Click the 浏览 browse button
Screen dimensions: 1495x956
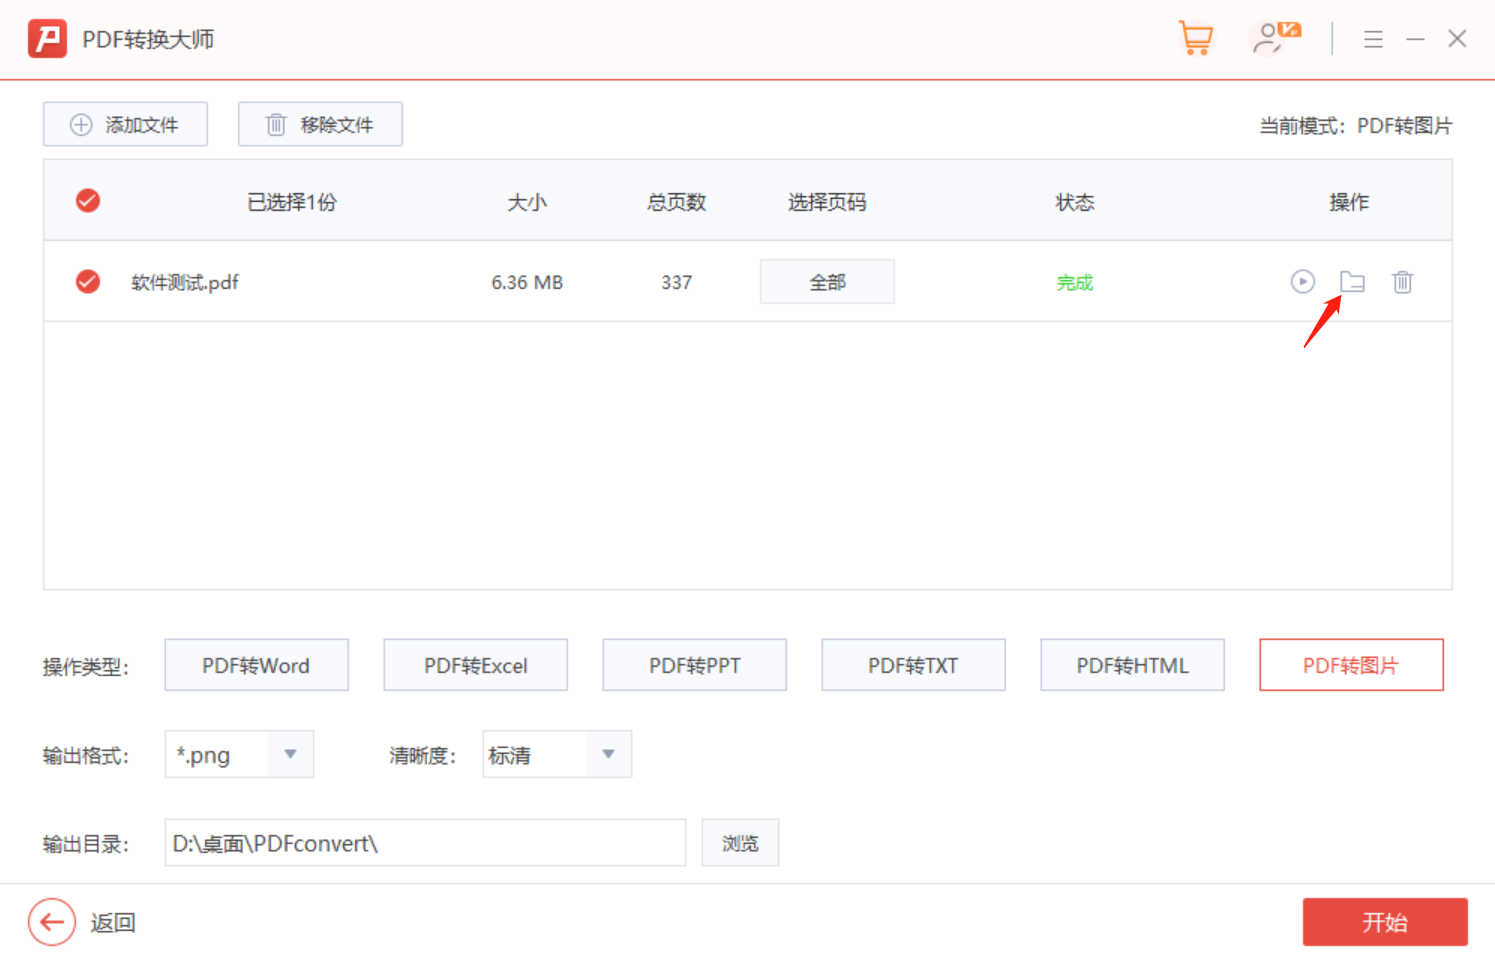tap(740, 843)
